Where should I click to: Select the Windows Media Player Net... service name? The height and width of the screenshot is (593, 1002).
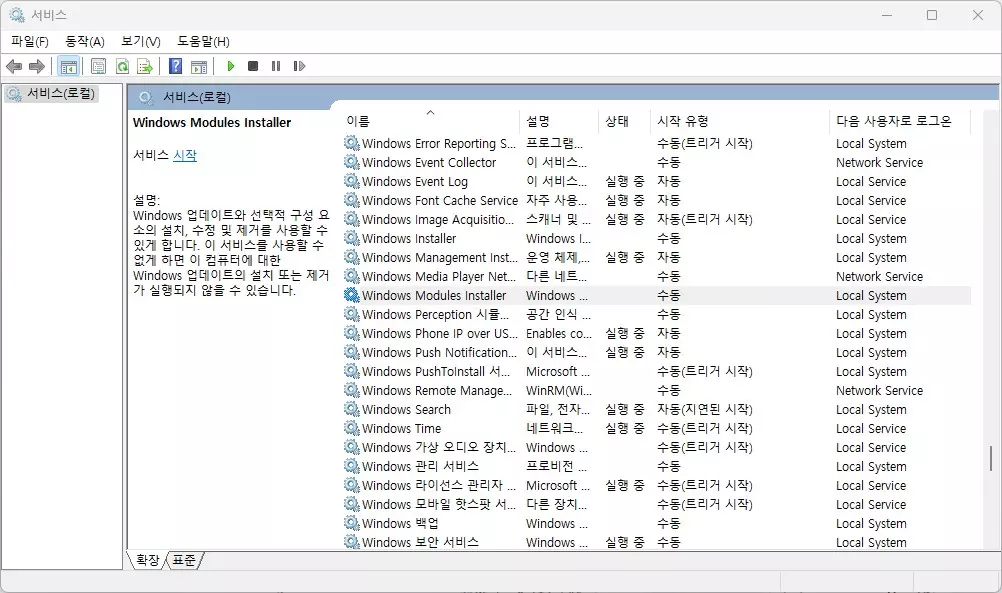click(439, 277)
